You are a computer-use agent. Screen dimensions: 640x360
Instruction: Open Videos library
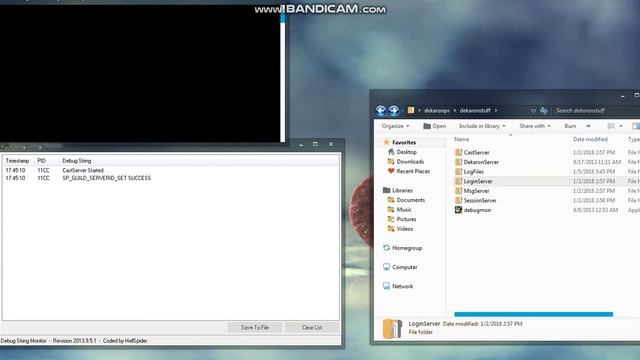click(x=405, y=229)
